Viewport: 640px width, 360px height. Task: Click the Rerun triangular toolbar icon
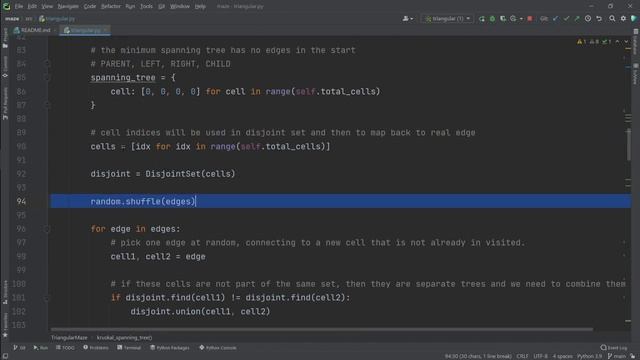tap(482, 19)
